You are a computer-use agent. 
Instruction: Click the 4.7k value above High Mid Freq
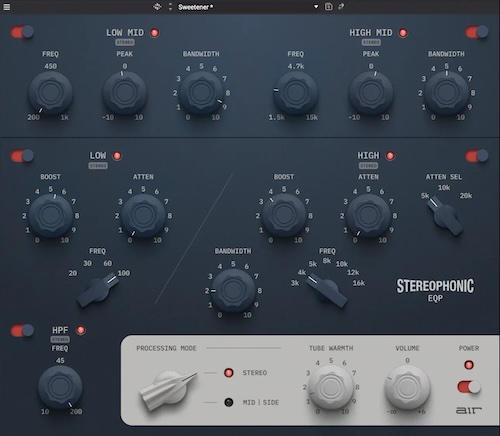pos(296,66)
